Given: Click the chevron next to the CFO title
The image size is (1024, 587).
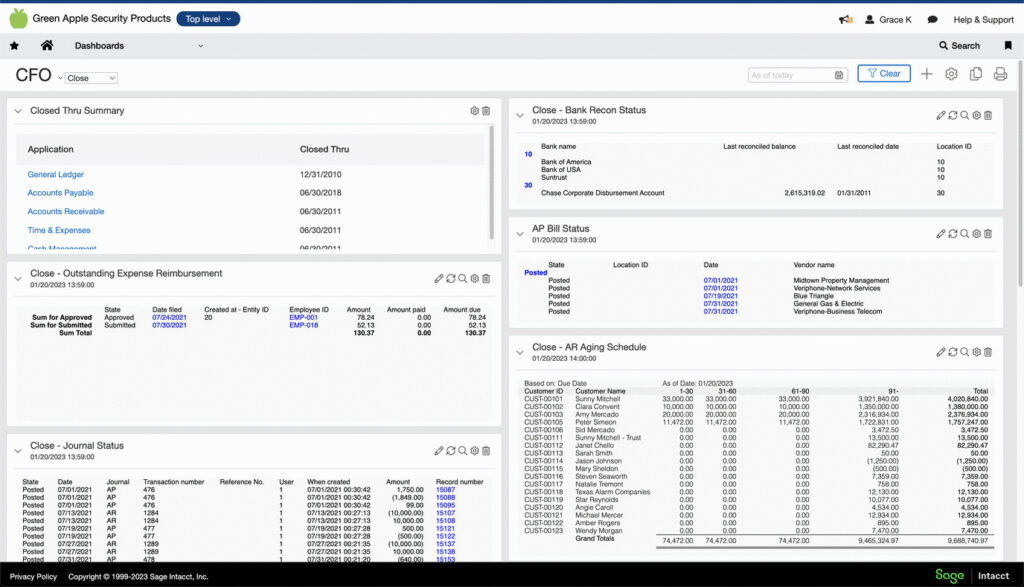Looking at the screenshot, I should tap(59, 78).
